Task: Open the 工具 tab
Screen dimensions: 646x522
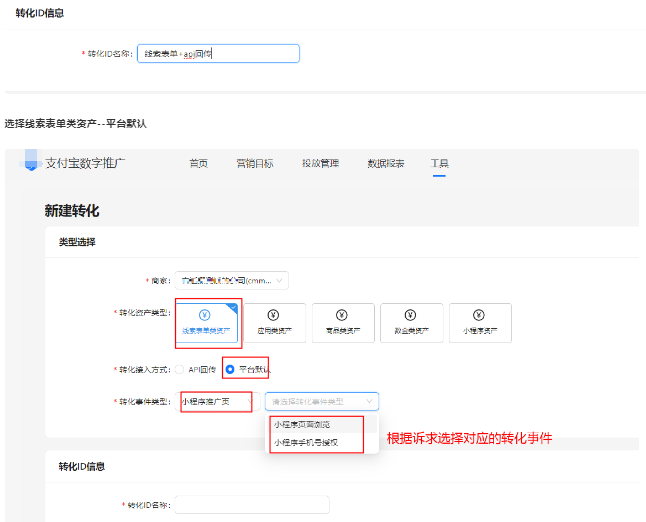Action: pyautogui.click(x=440, y=164)
